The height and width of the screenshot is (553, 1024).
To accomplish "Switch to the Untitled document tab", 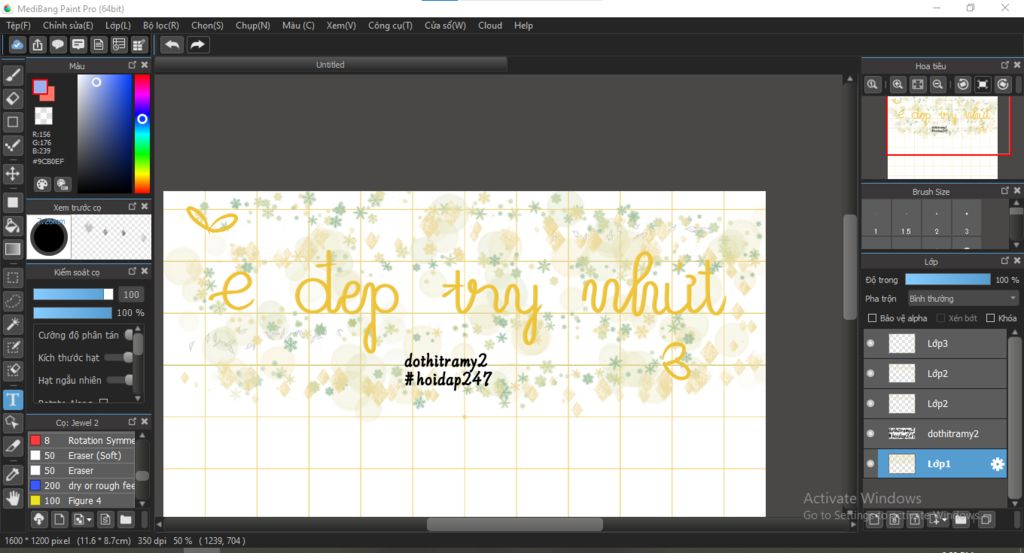I will coord(330,65).
